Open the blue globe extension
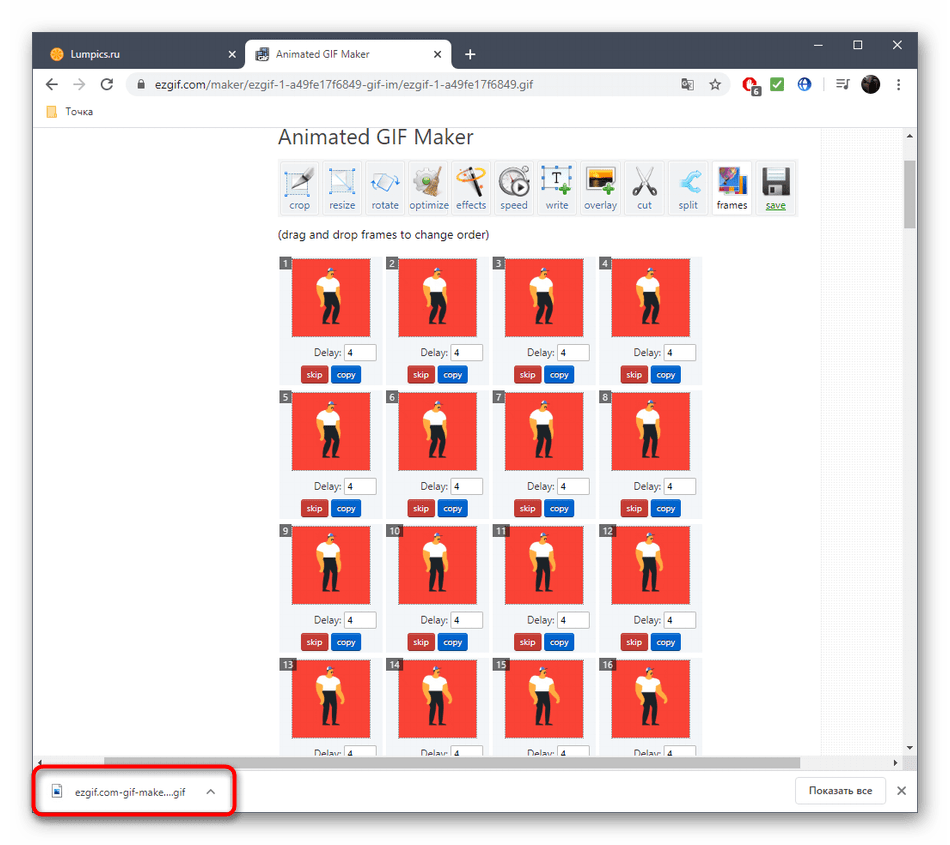The width and height of the screenshot is (950, 845). coord(804,84)
